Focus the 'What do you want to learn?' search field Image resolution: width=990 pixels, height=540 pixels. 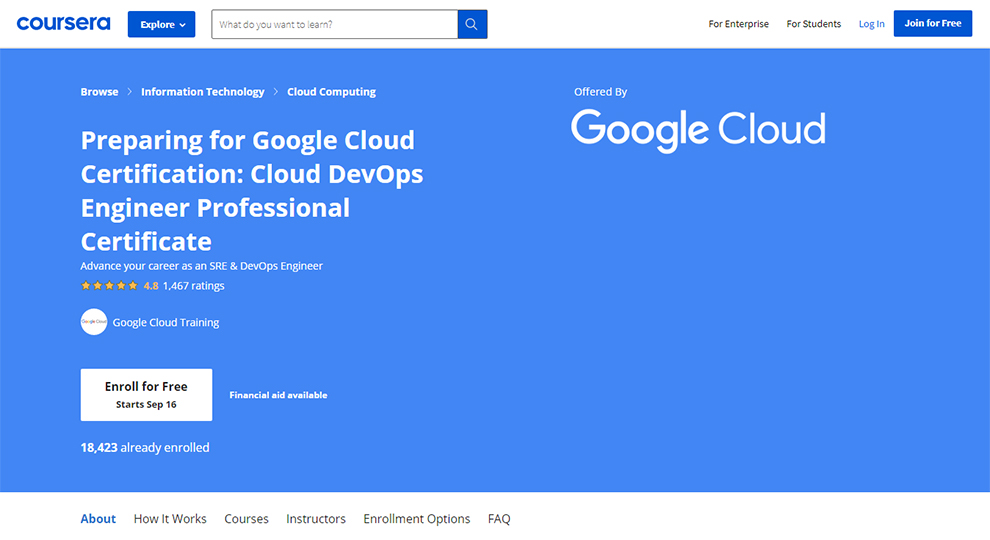pyautogui.click(x=335, y=25)
